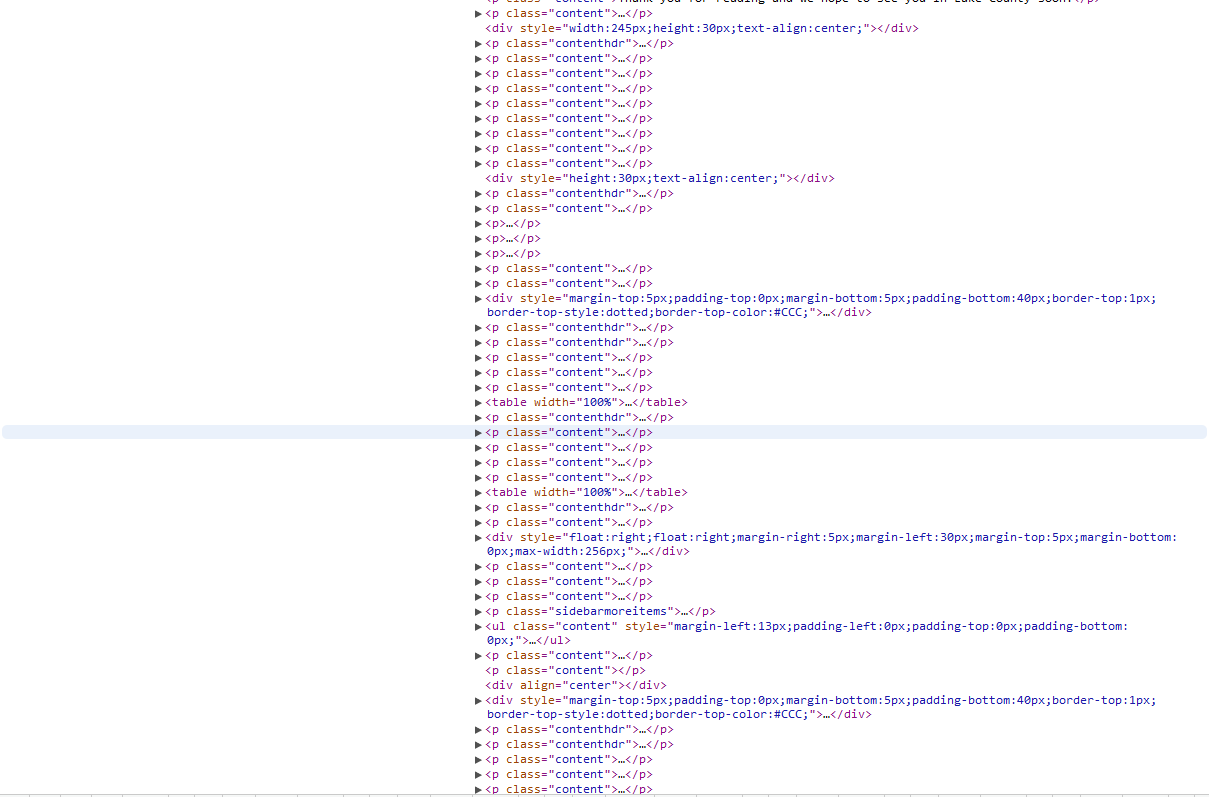This screenshot has height=797, width=1209.
Task: Click the highlighted p class="content" row
Action: pyautogui.click(x=568, y=432)
